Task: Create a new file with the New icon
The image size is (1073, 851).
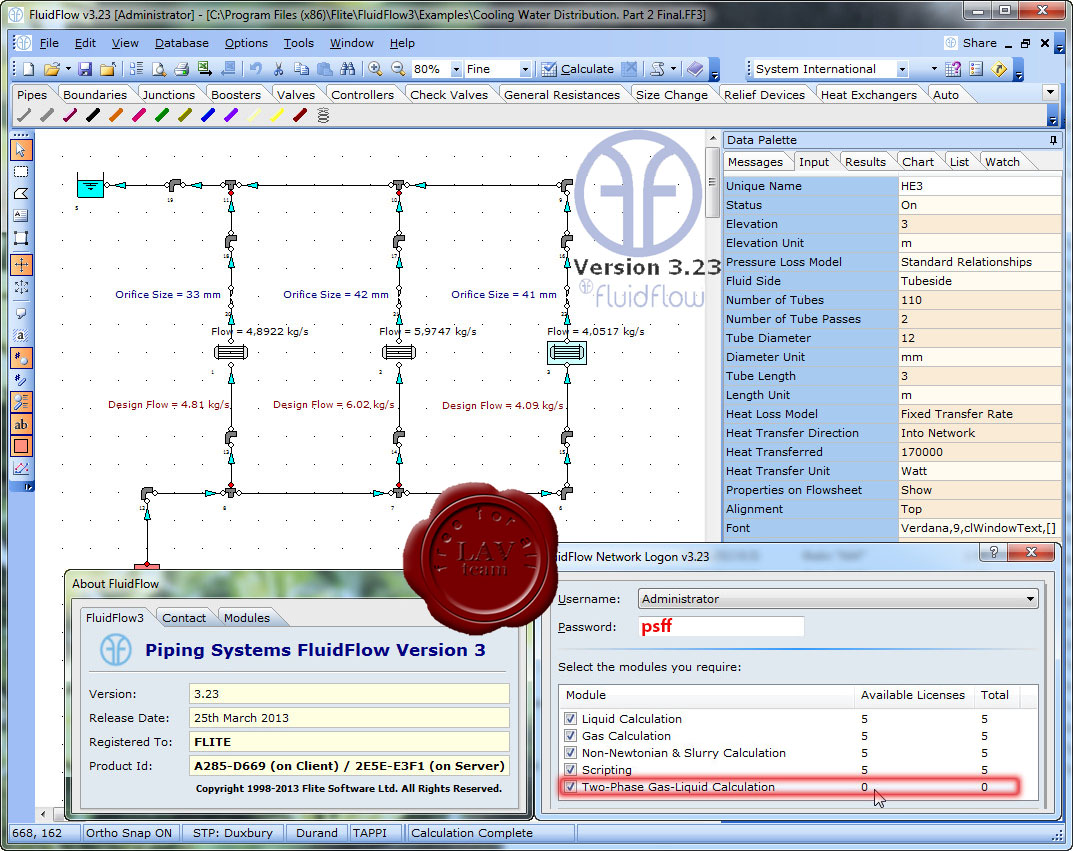Action: (x=28, y=69)
